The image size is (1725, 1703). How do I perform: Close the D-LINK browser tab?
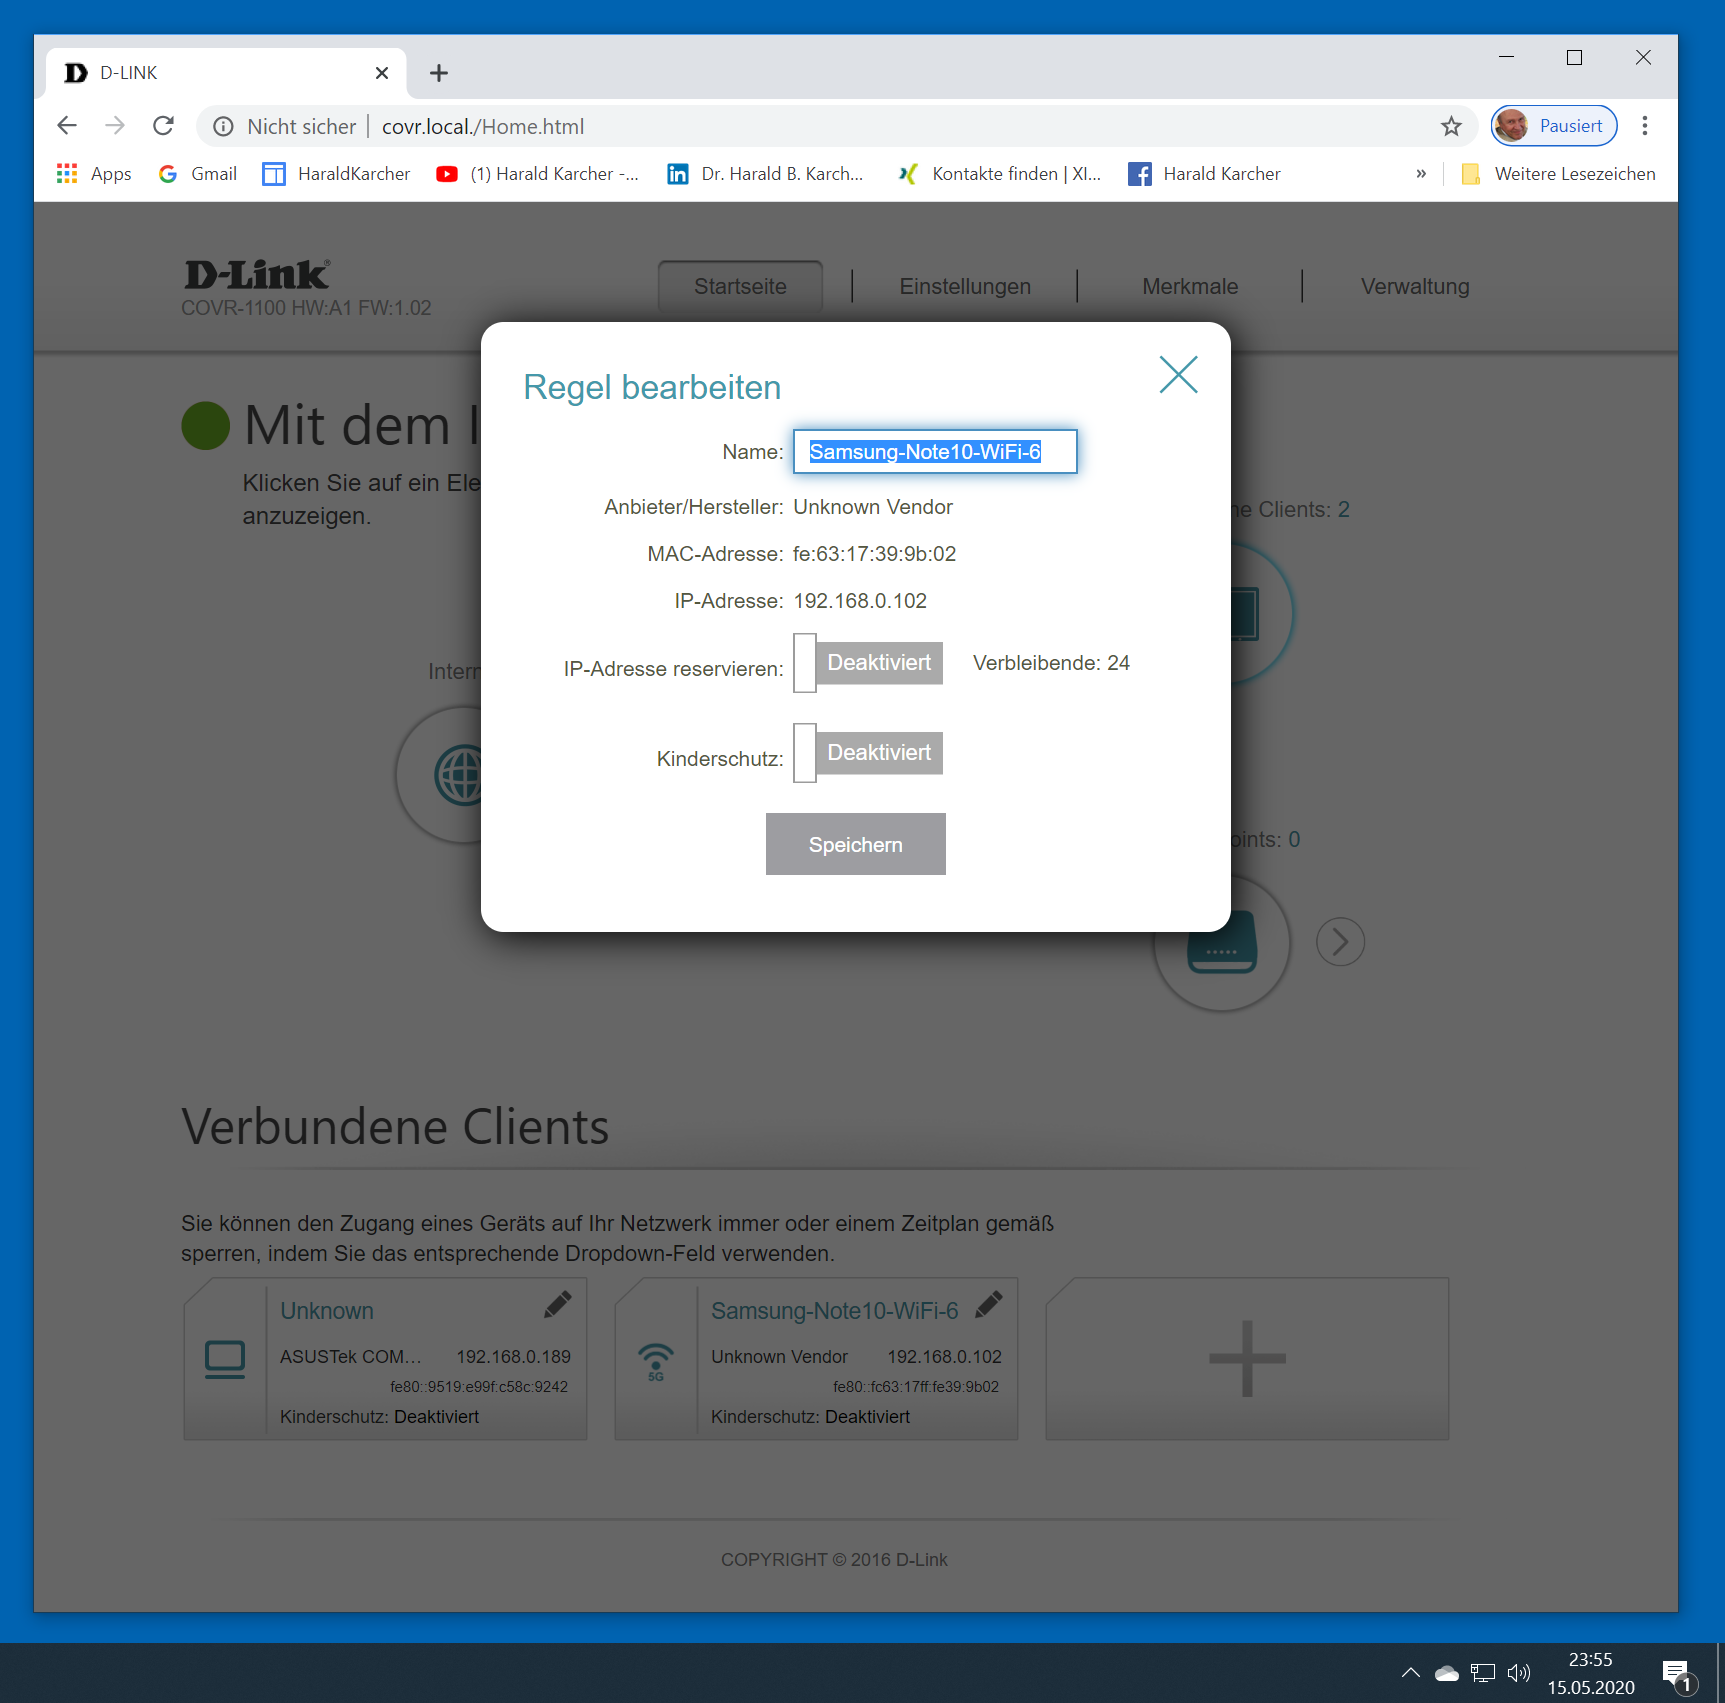(381, 73)
